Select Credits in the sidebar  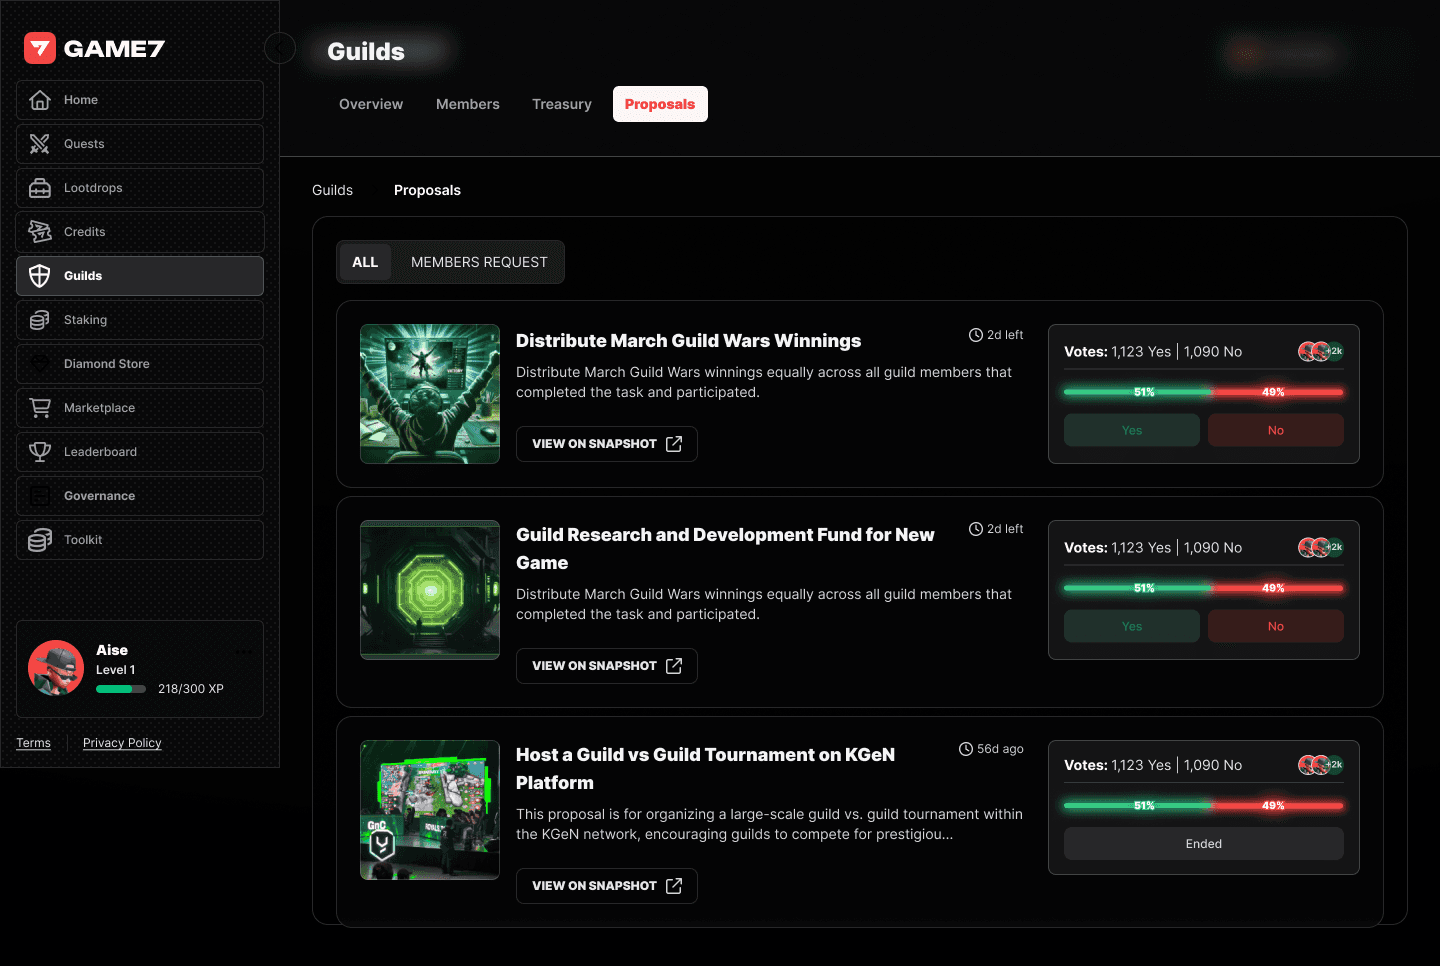tap(140, 232)
